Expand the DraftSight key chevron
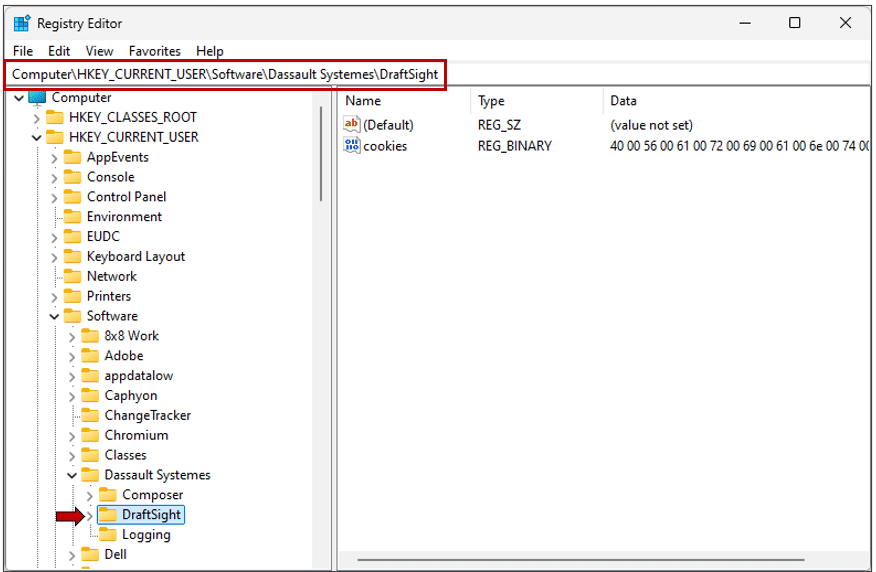876x572 pixels. pos(90,516)
